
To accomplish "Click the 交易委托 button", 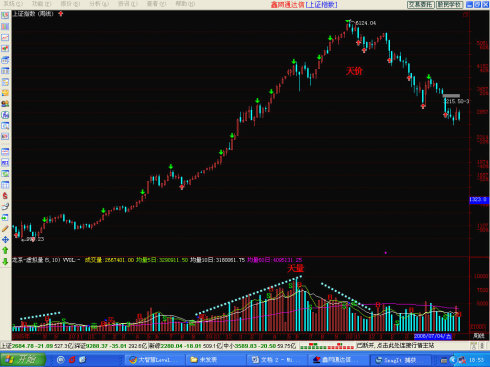I will [x=421, y=4].
